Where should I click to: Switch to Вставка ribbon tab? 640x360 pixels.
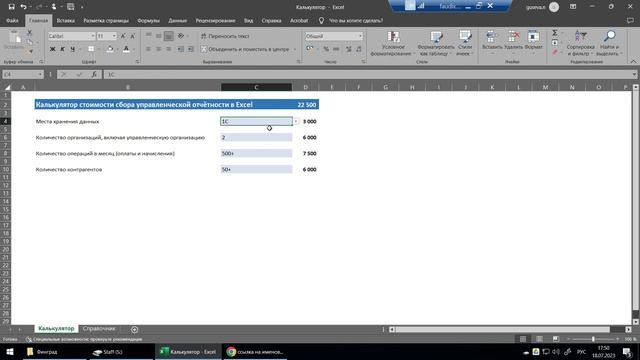[x=65, y=20]
